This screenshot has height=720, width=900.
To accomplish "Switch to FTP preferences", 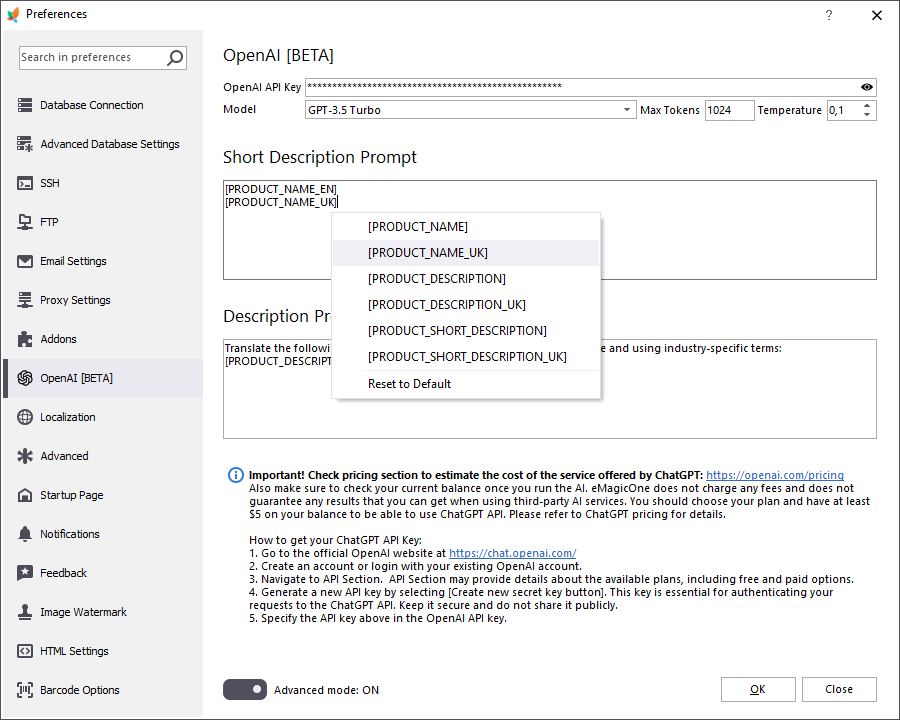I will coord(103,222).
